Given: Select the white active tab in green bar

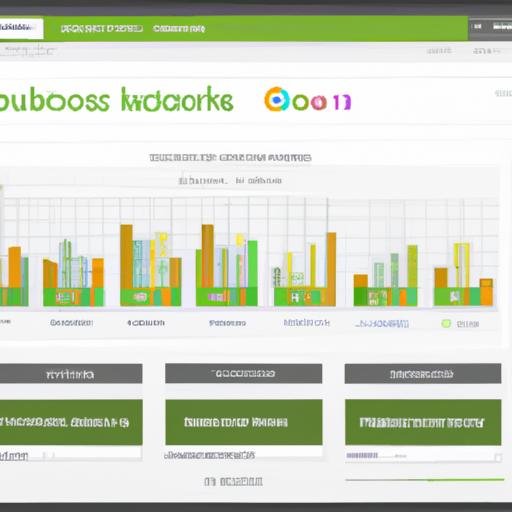Looking at the screenshot, I should pyautogui.click(x=21, y=28).
